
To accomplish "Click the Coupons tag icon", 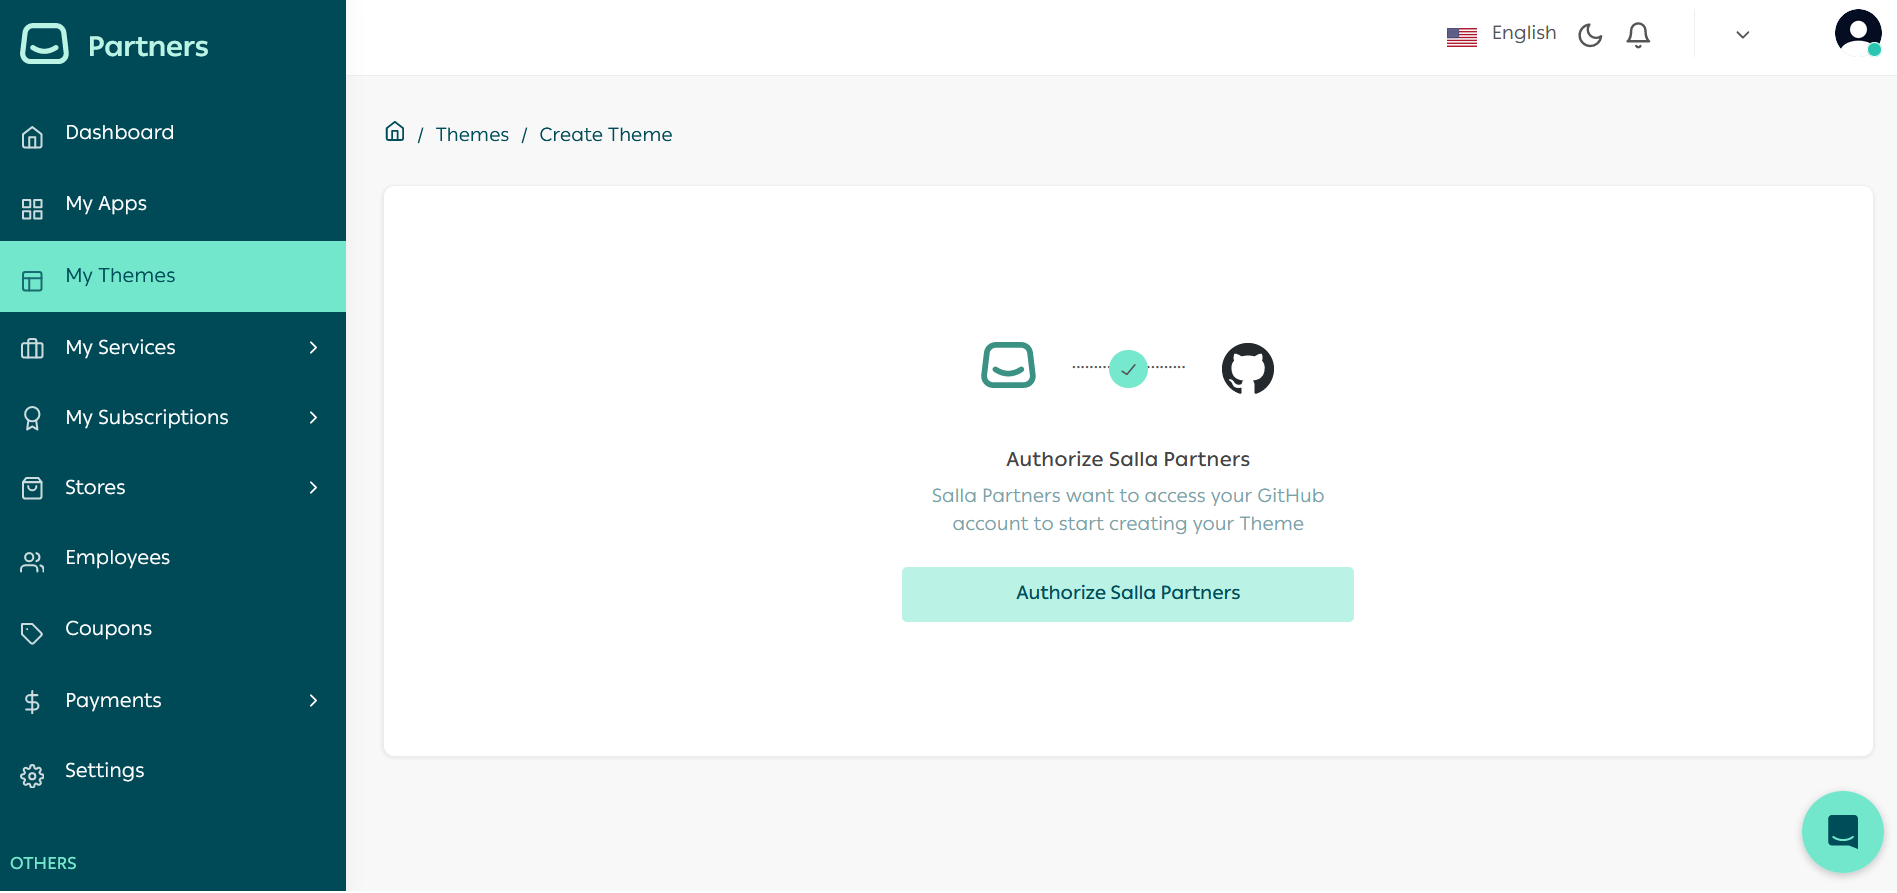I will coord(32,633).
